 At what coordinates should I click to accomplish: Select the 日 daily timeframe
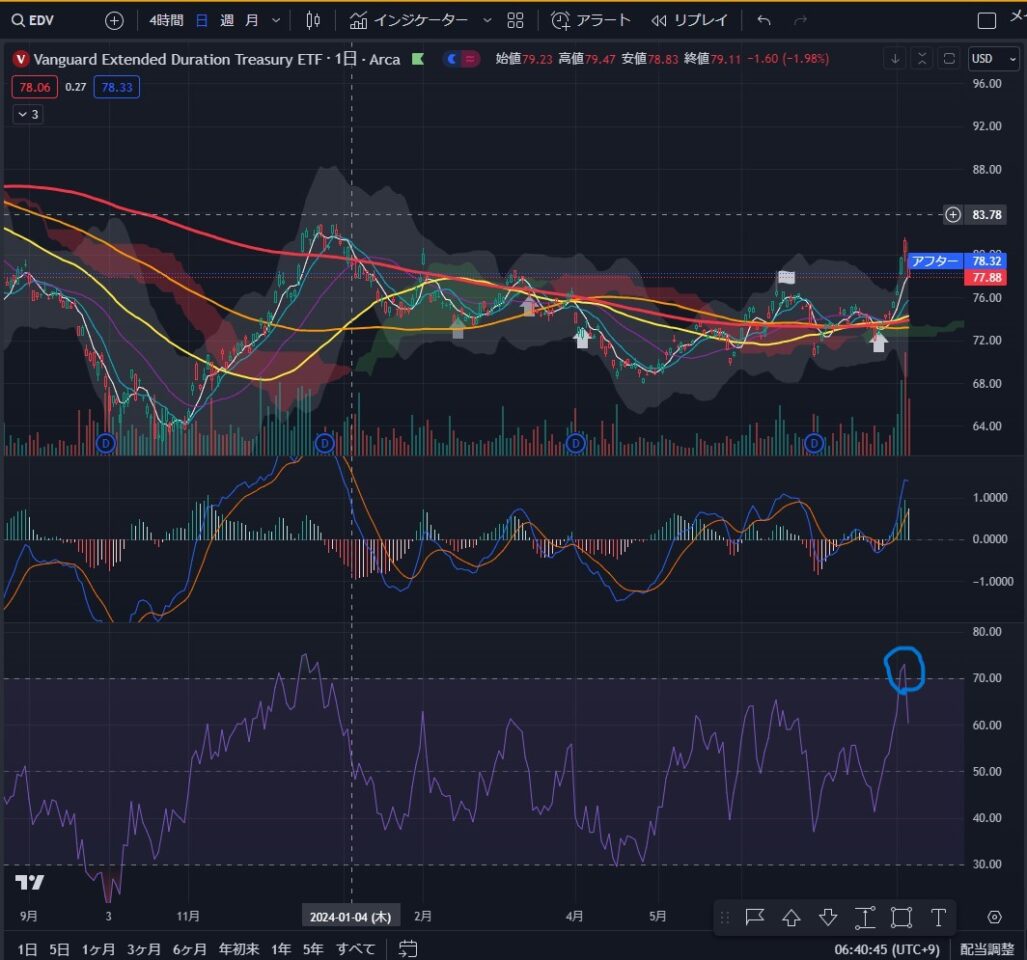coord(202,20)
